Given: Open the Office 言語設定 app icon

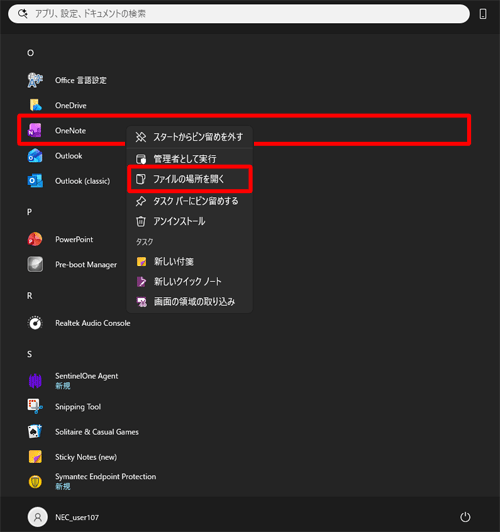Looking at the screenshot, I should [x=35, y=80].
